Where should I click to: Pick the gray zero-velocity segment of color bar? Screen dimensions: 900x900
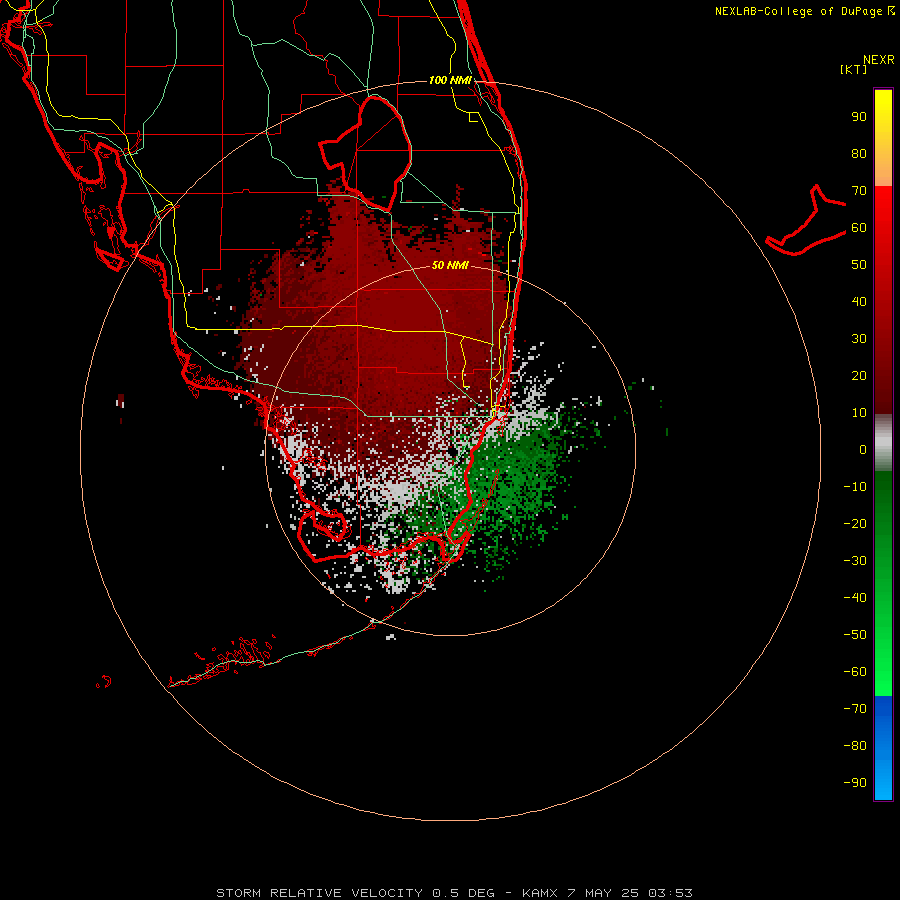click(x=883, y=443)
